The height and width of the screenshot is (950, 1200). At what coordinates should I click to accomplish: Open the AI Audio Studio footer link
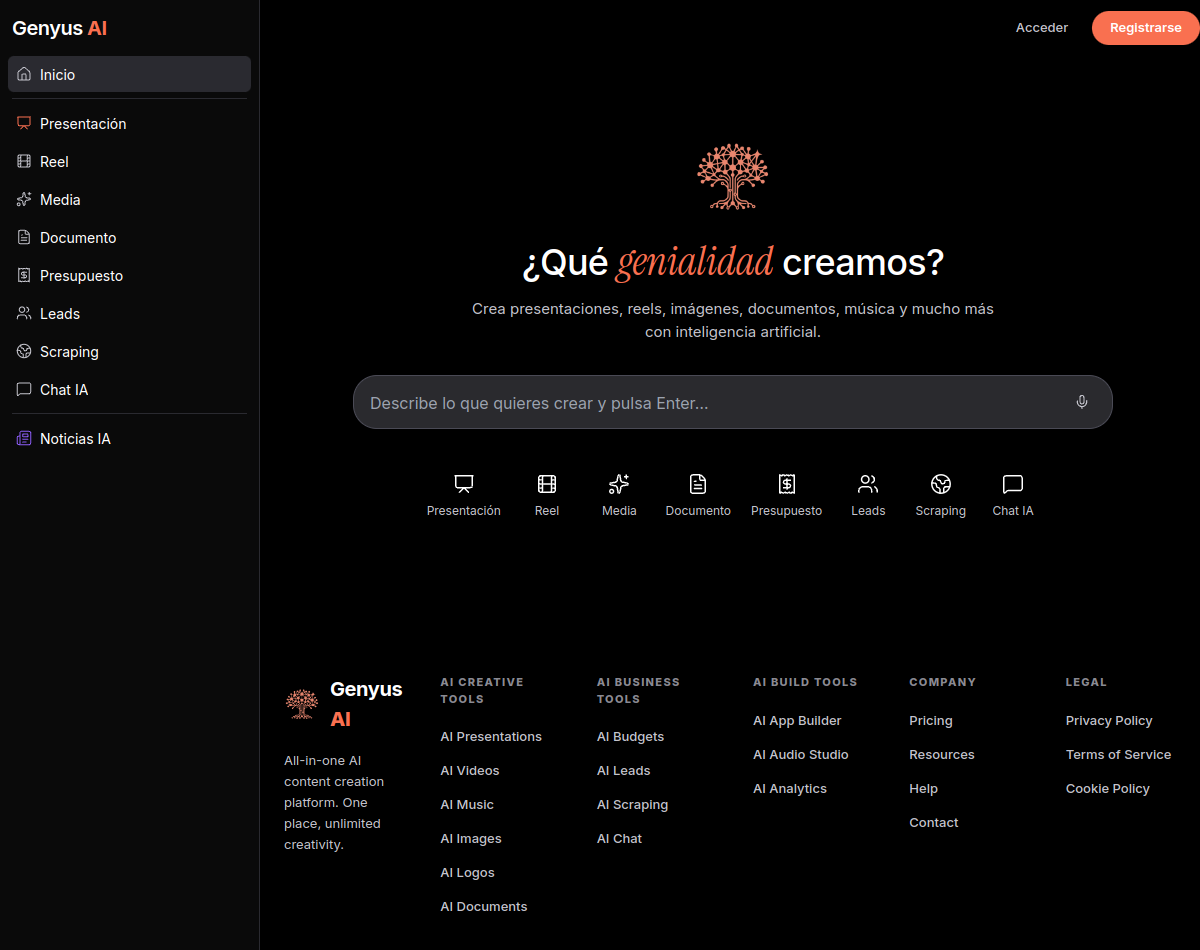pyautogui.click(x=801, y=755)
